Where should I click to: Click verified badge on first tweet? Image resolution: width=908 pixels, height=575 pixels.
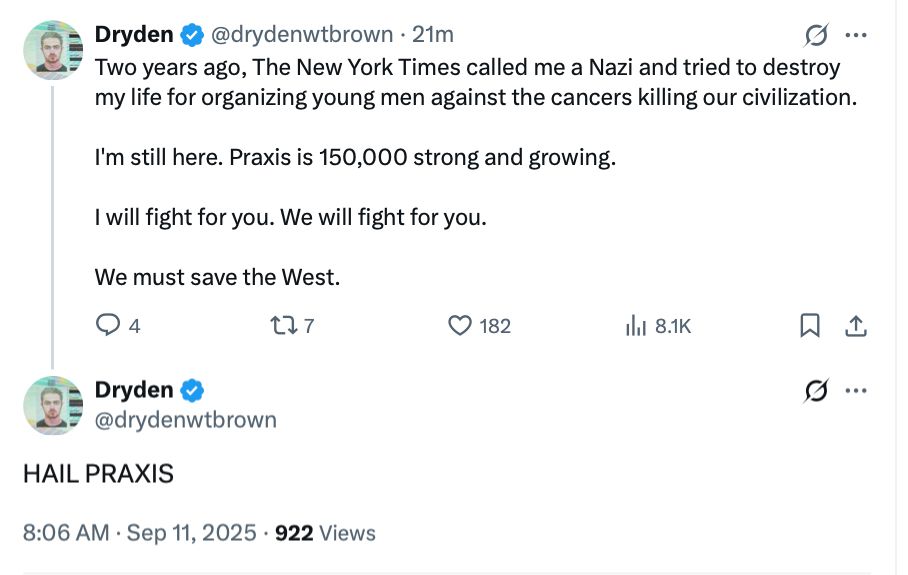pos(192,35)
